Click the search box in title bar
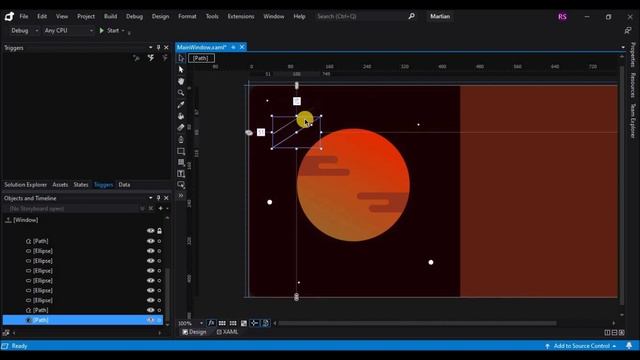This screenshot has height=360, width=640. [x=365, y=16]
